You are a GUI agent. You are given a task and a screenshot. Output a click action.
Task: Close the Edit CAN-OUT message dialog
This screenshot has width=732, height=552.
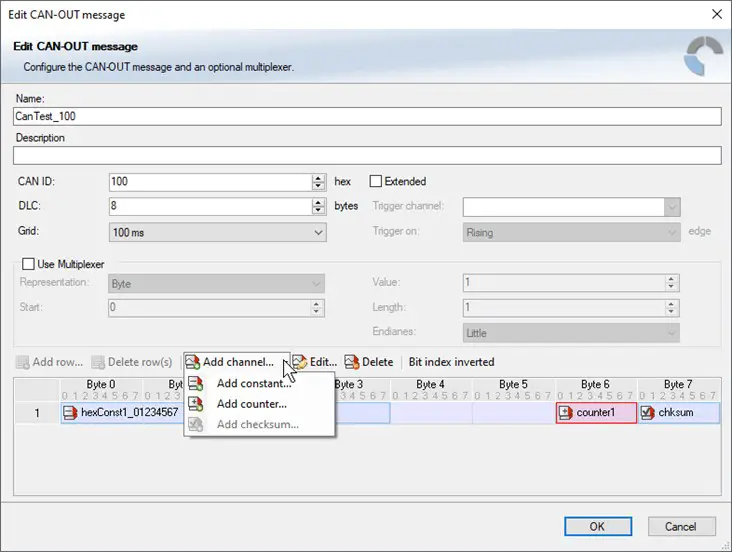point(717,14)
